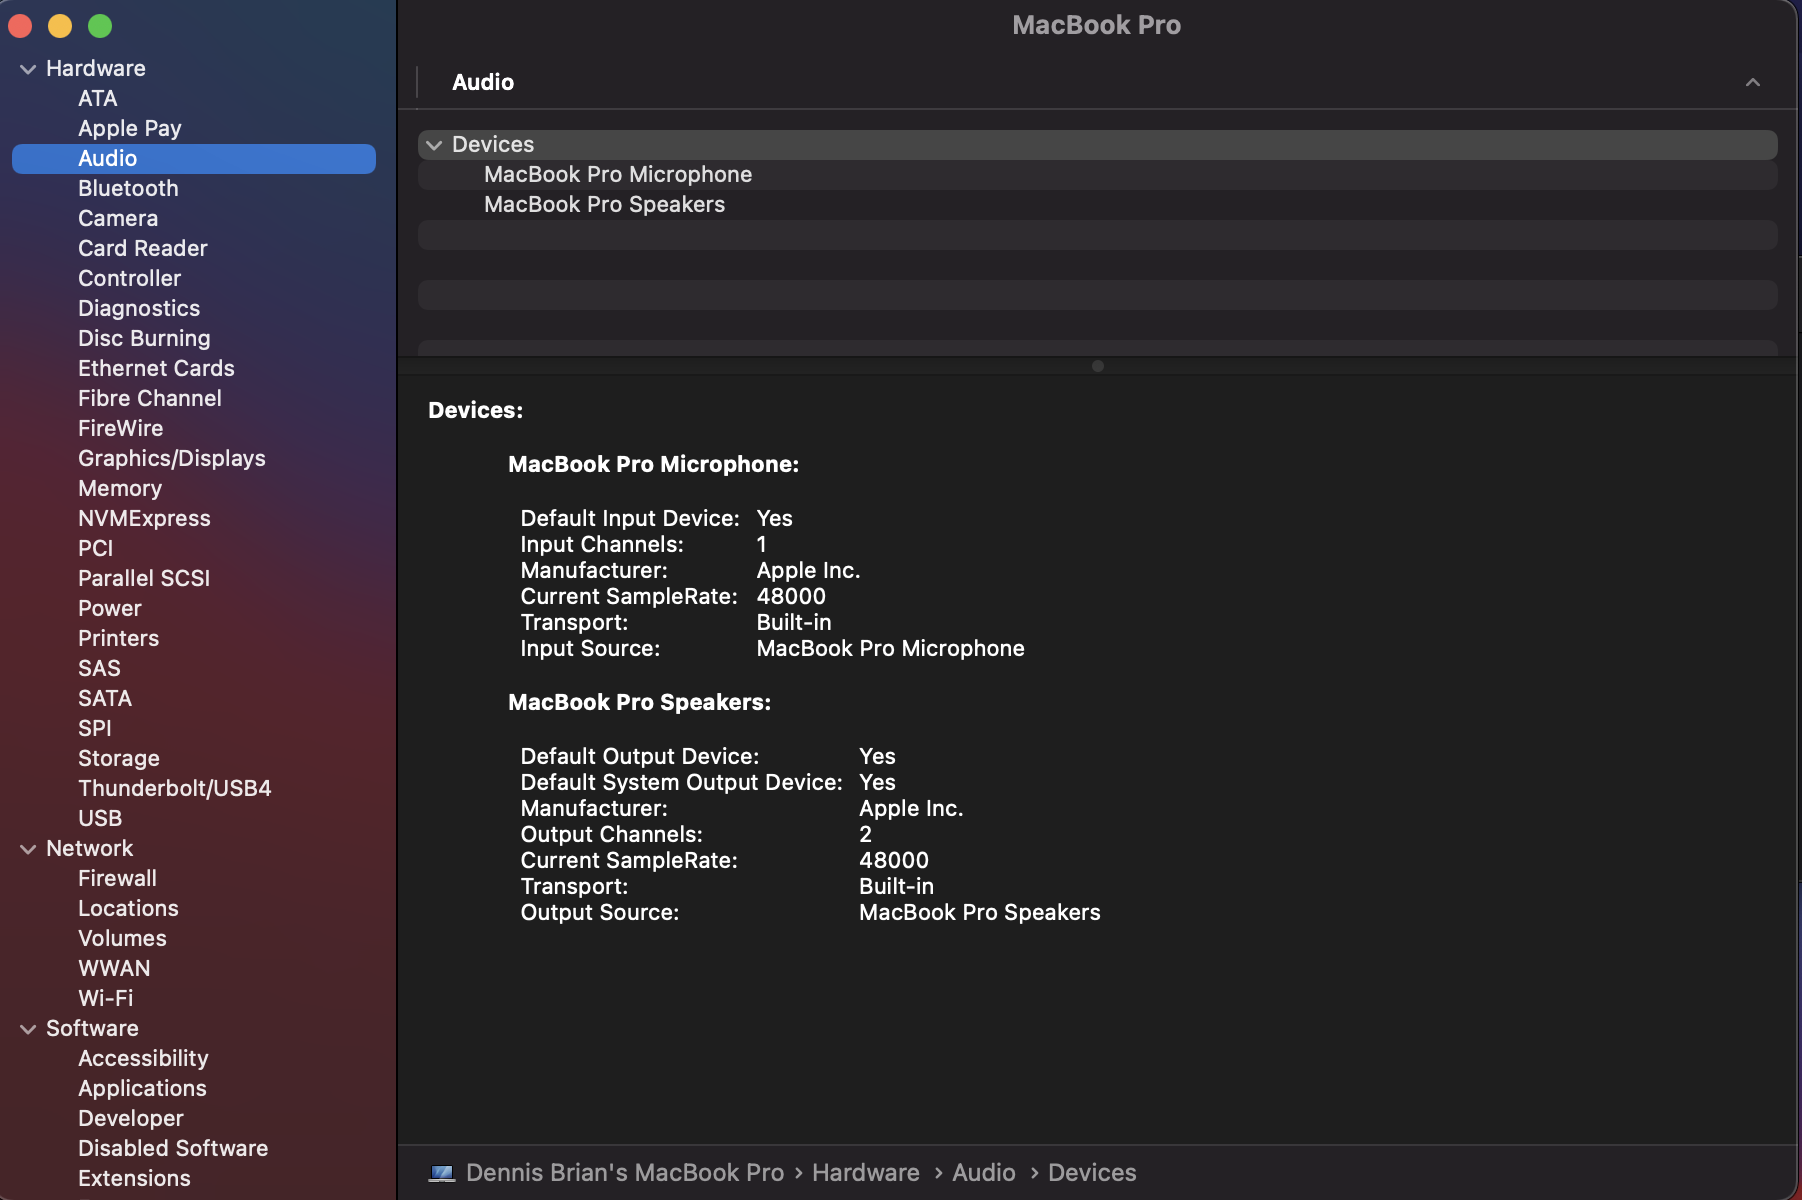This screenshot has height=1200, width=1802.
Task: Select SAS in sidebar
Action: pos(99,668)
